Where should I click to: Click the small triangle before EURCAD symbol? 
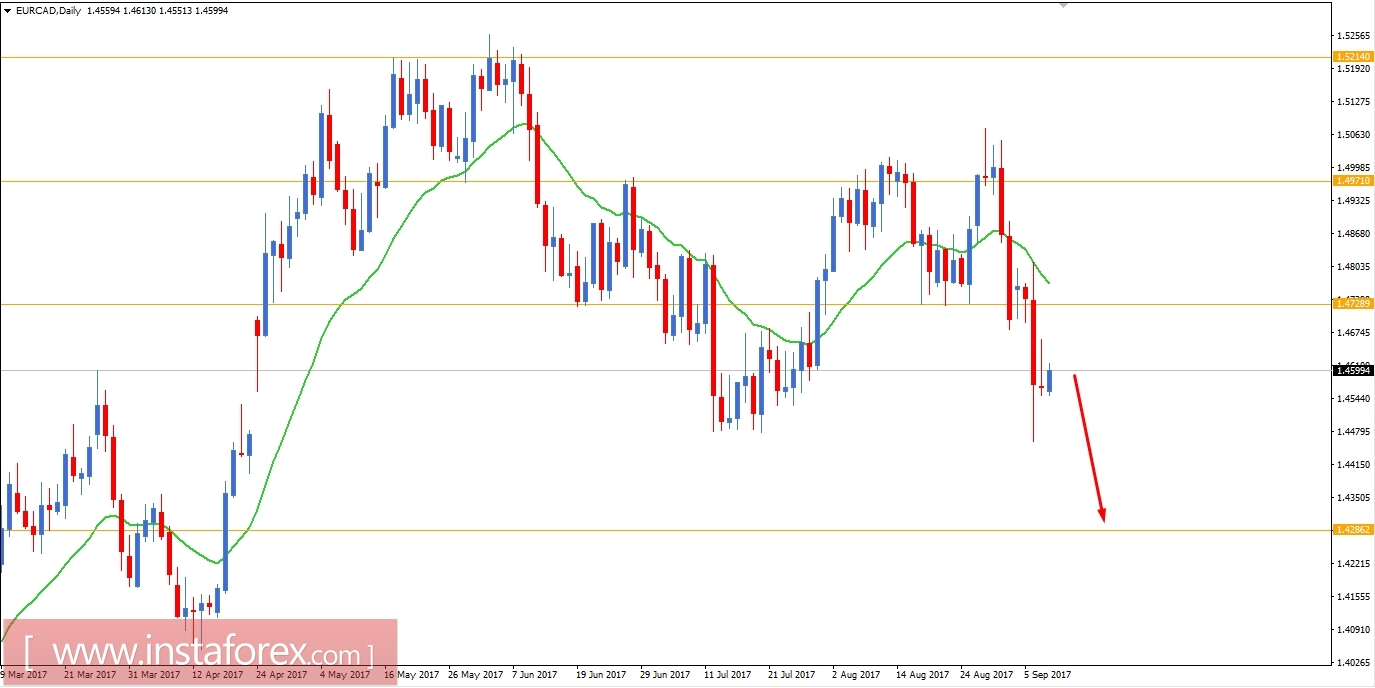(9, 10)
